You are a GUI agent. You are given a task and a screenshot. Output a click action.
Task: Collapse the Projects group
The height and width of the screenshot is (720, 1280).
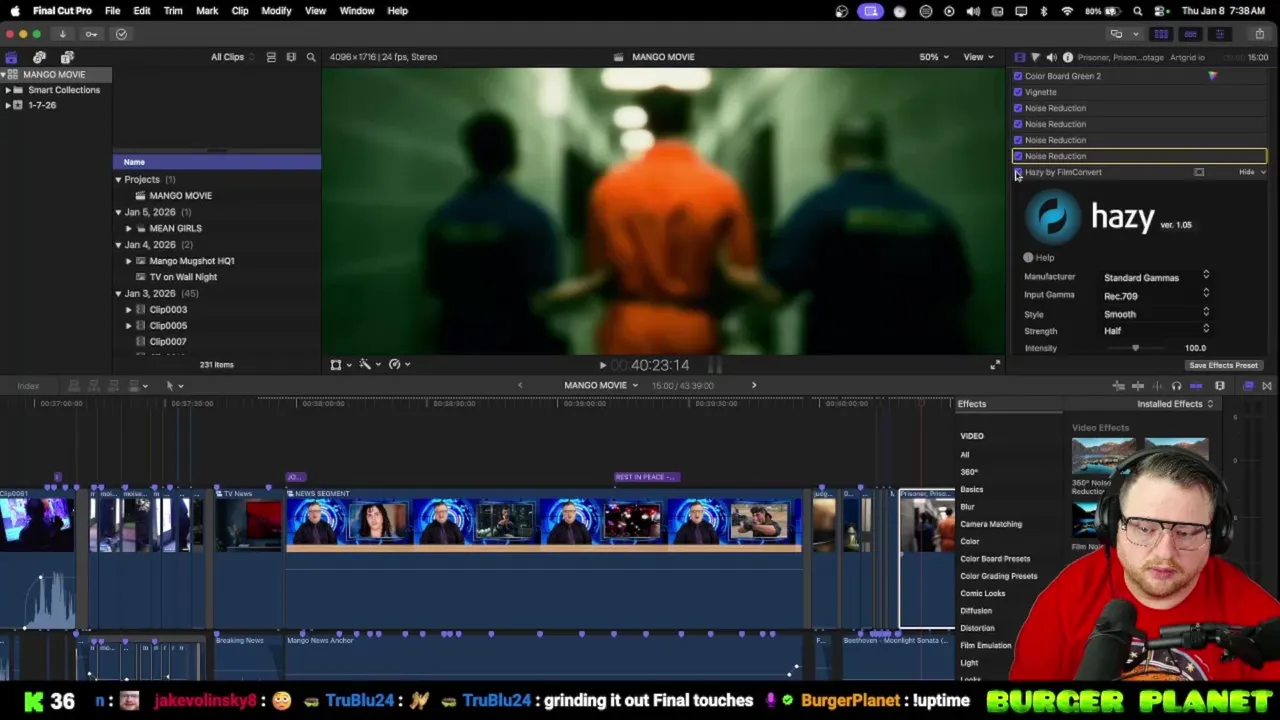coord(118,180)
